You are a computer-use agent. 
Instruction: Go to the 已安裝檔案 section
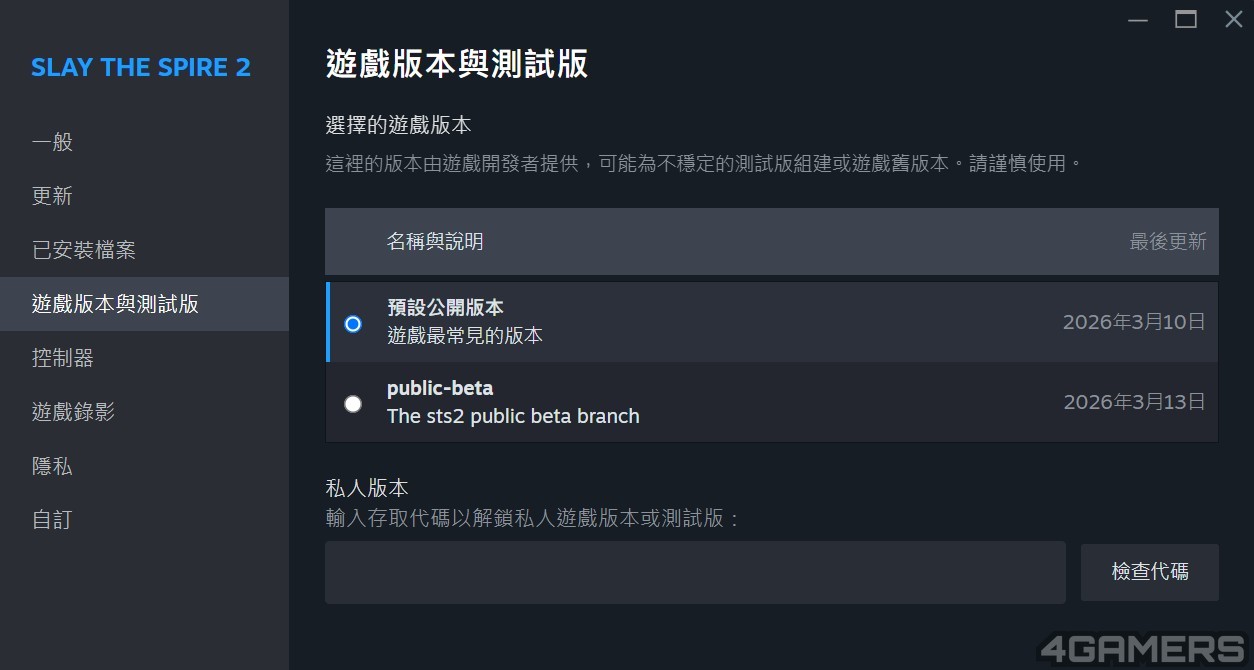click(x=84, y=250)
